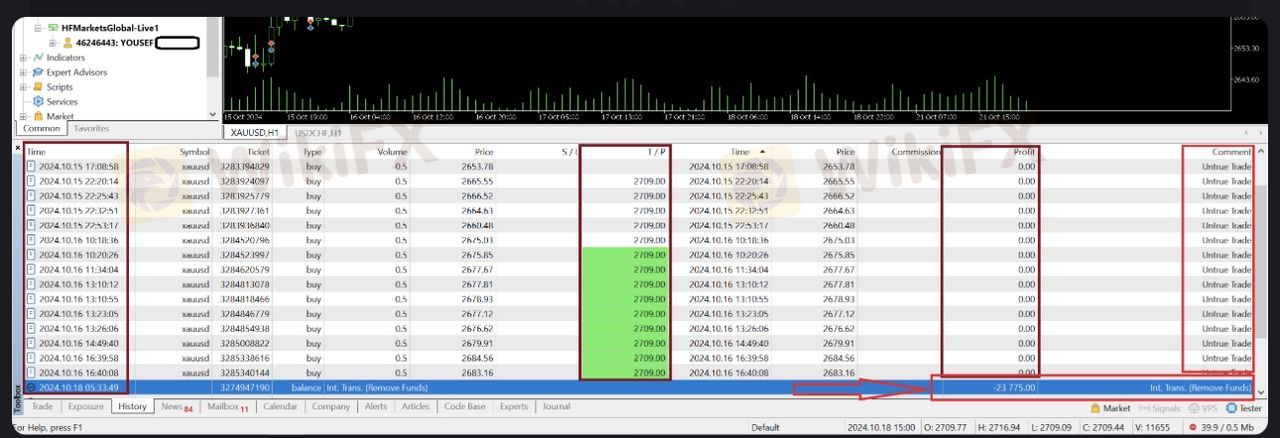
Task: Click order icon for 2024.10.16 11:34:04 row
Action: [31, 270]
